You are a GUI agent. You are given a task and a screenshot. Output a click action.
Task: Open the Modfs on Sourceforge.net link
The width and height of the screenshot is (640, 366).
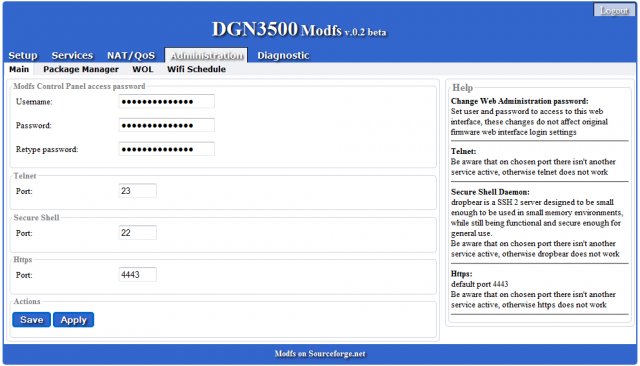pos(320,354)
